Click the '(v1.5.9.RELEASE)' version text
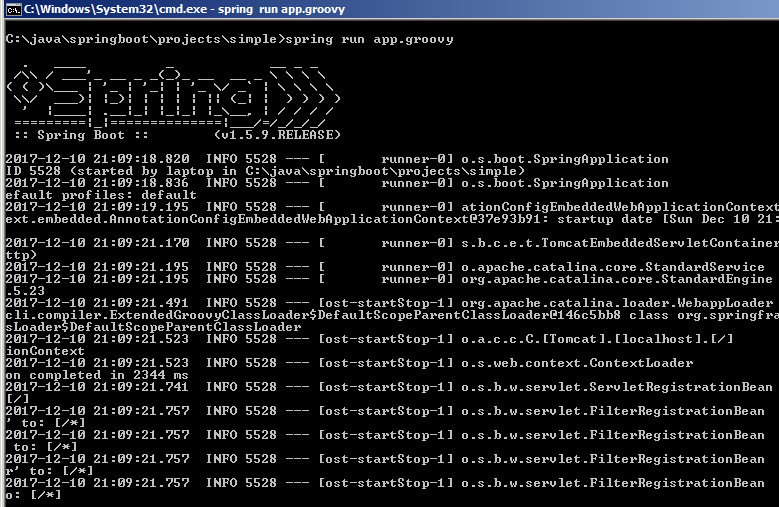This screenshot has height=507, width=779. point(278,135)
